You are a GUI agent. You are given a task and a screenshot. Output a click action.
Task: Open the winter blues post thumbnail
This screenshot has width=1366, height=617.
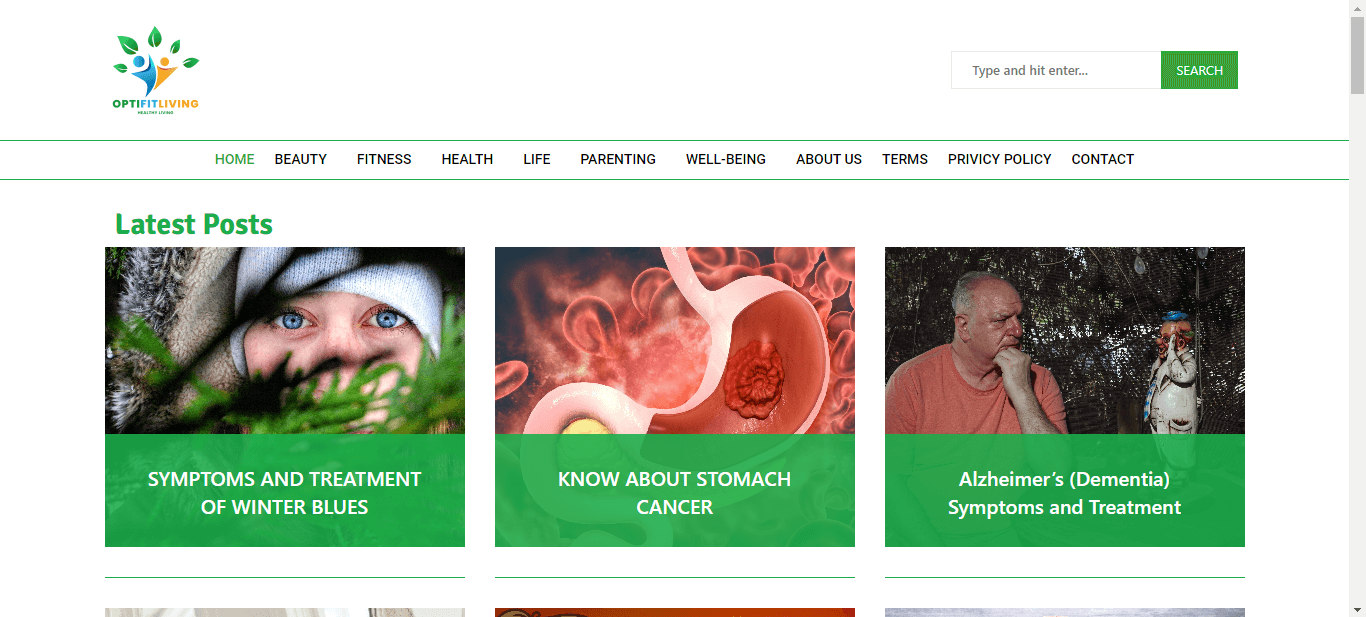pyautogui.click(x=285, y=340)
